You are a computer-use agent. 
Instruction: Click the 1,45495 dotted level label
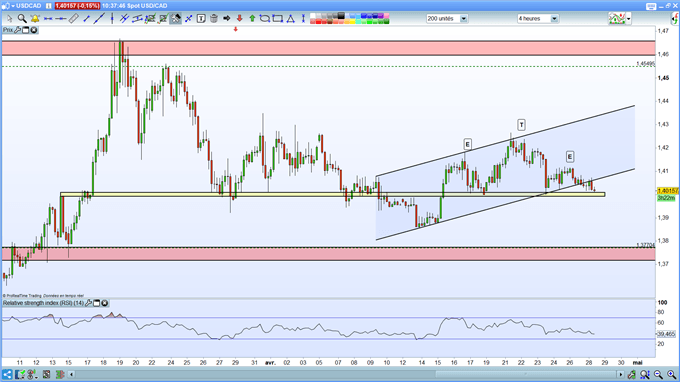point(646,64)
